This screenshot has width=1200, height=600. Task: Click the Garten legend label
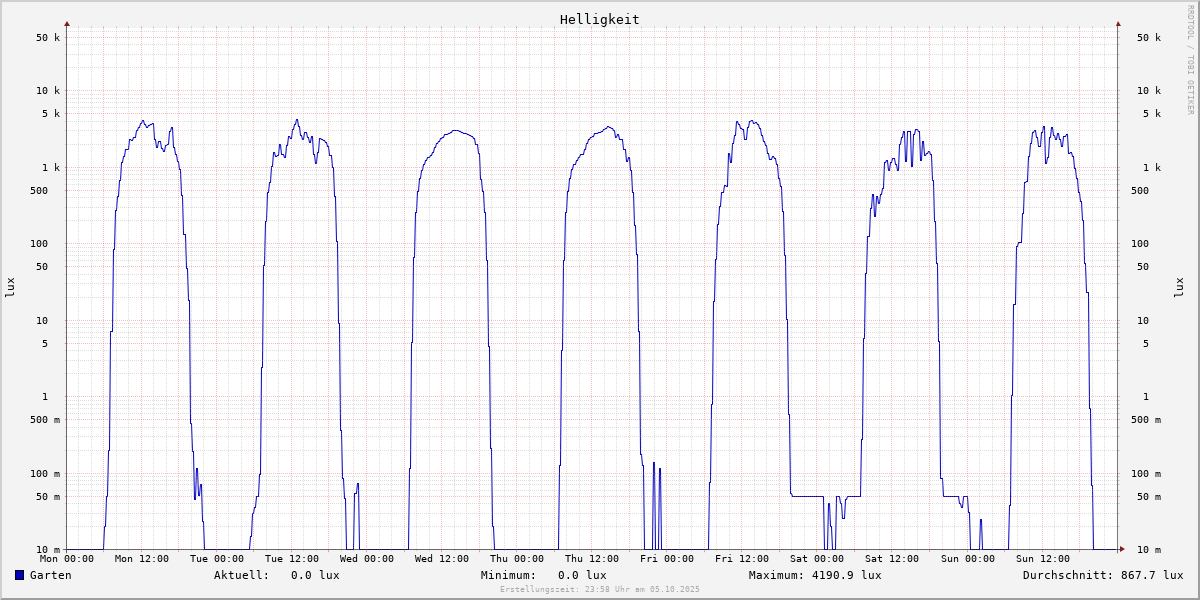point(50,575)
